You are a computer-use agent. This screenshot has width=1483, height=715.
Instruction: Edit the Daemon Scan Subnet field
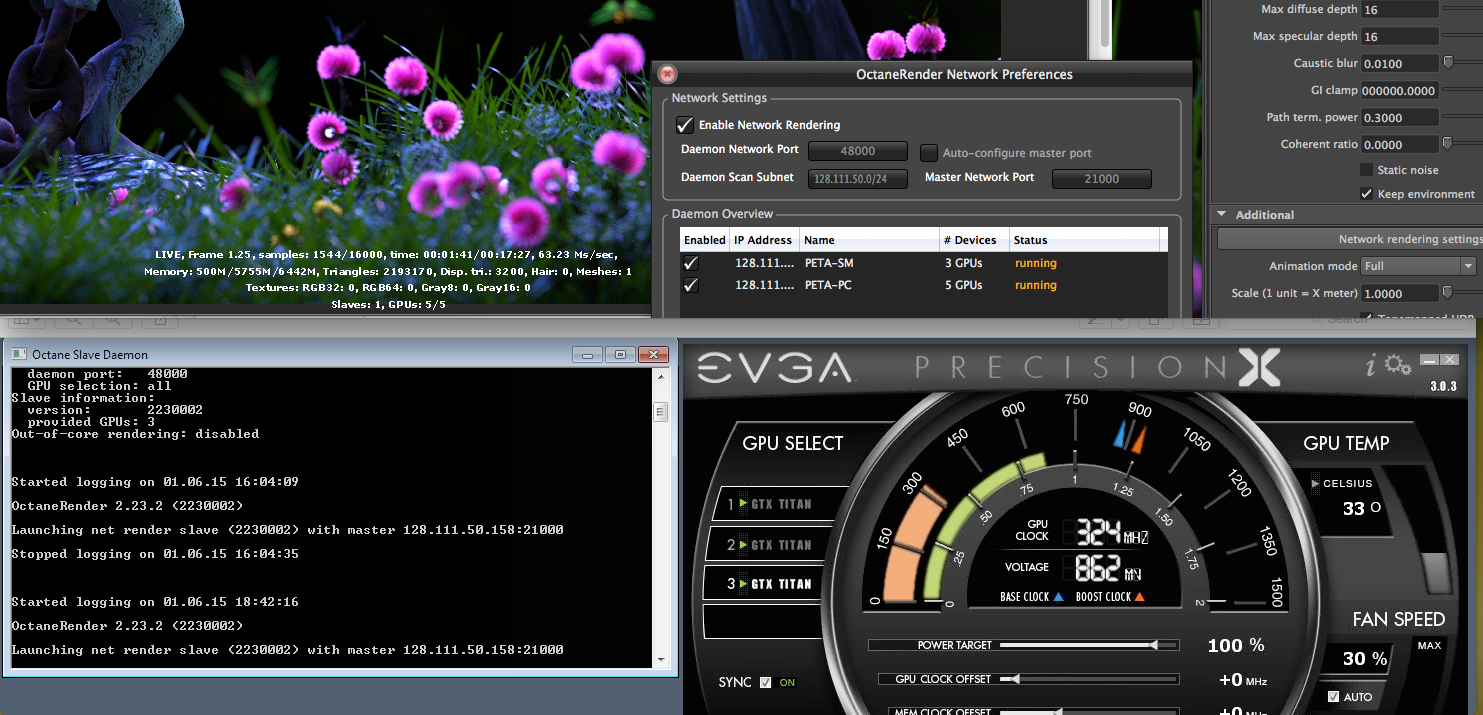pyautogui.click(x=858, y=178)
